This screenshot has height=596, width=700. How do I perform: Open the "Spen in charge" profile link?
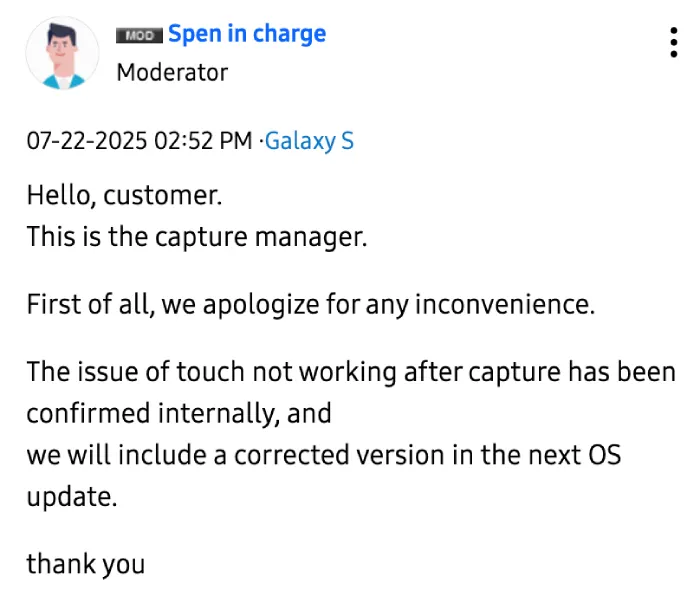click(247, 34)
